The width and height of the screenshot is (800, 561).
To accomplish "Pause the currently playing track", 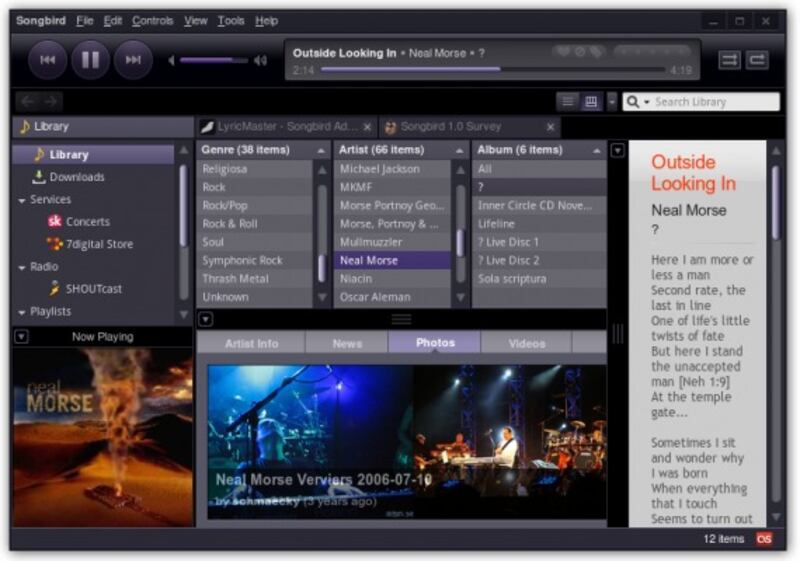I will click(x=90, y=60).
